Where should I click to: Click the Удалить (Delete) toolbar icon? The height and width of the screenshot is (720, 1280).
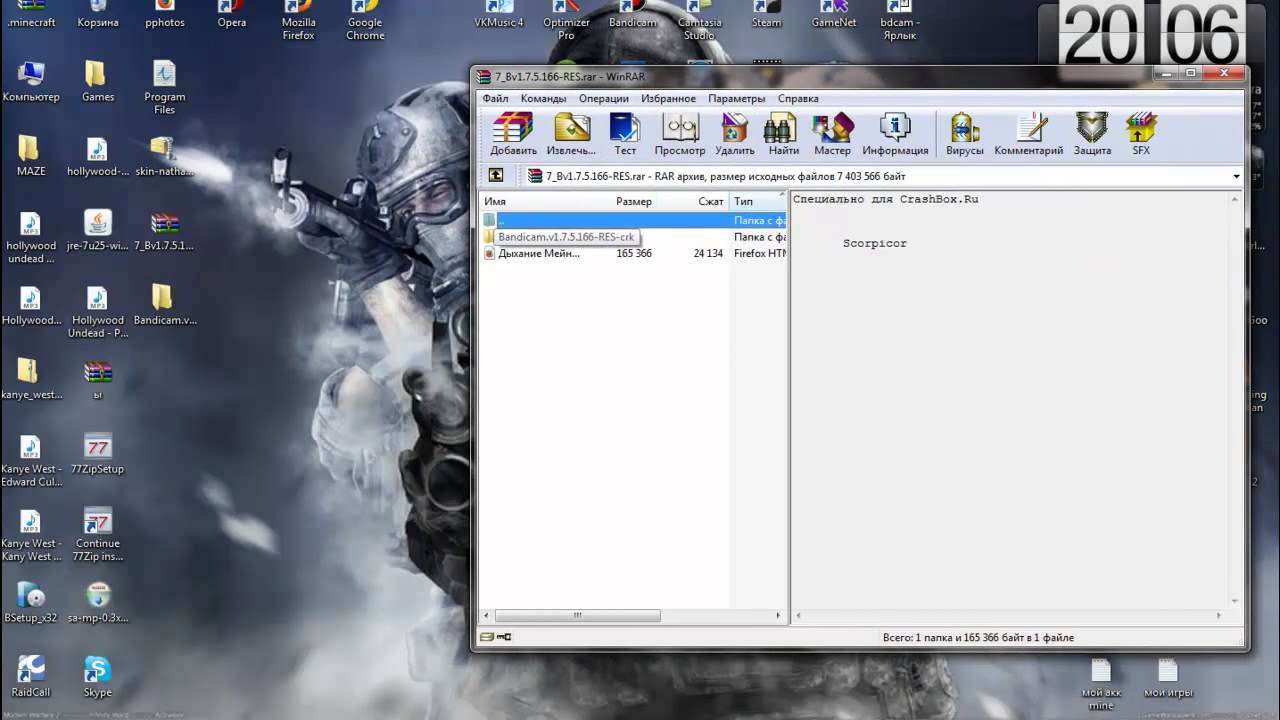tap(735, 134)
